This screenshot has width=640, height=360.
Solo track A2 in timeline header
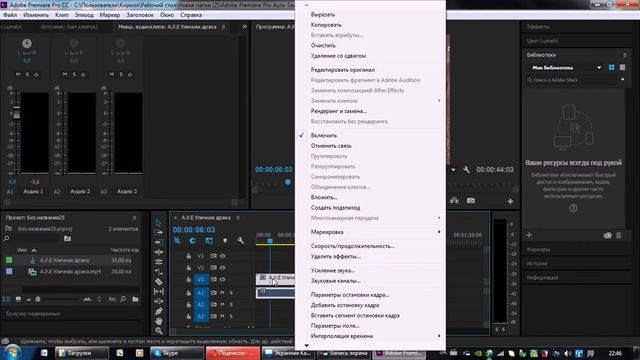(231, 304)
